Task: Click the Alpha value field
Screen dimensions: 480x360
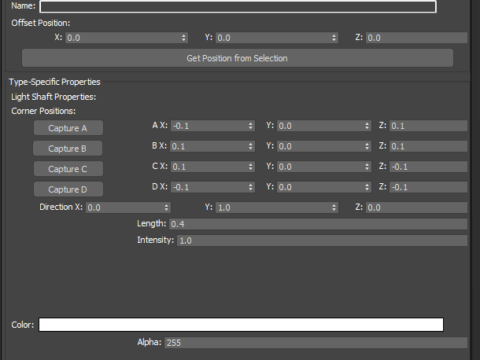Action: click(x=316, y=342)
